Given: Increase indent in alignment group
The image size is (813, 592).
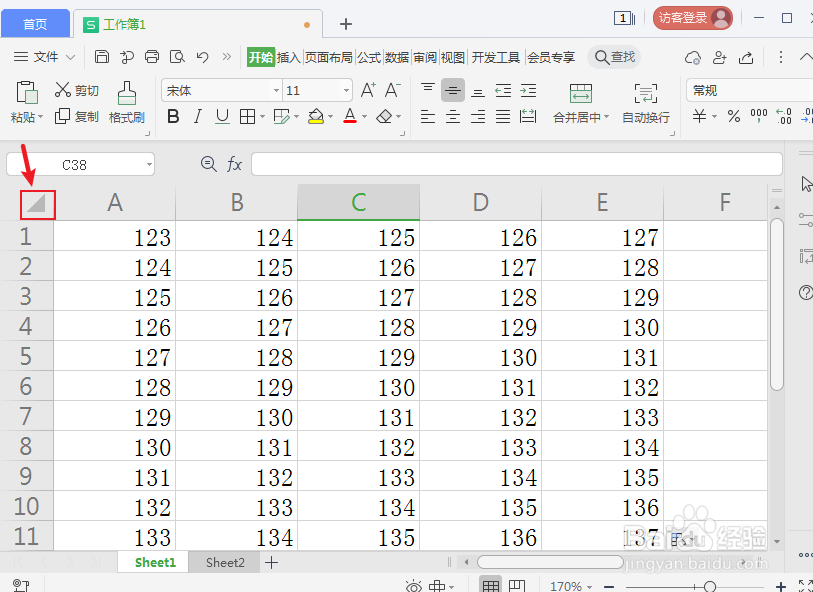Looking at the screenshot, I should [528, 90].
